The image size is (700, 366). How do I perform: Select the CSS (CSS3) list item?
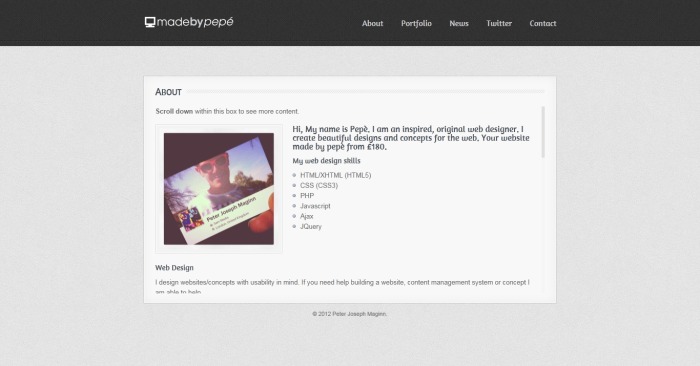319,185
